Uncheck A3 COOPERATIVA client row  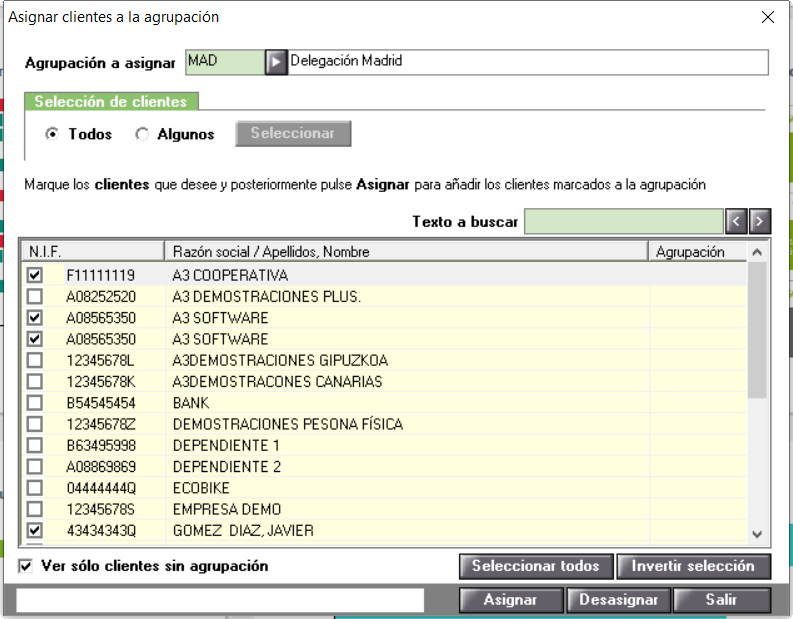point(34,275)
